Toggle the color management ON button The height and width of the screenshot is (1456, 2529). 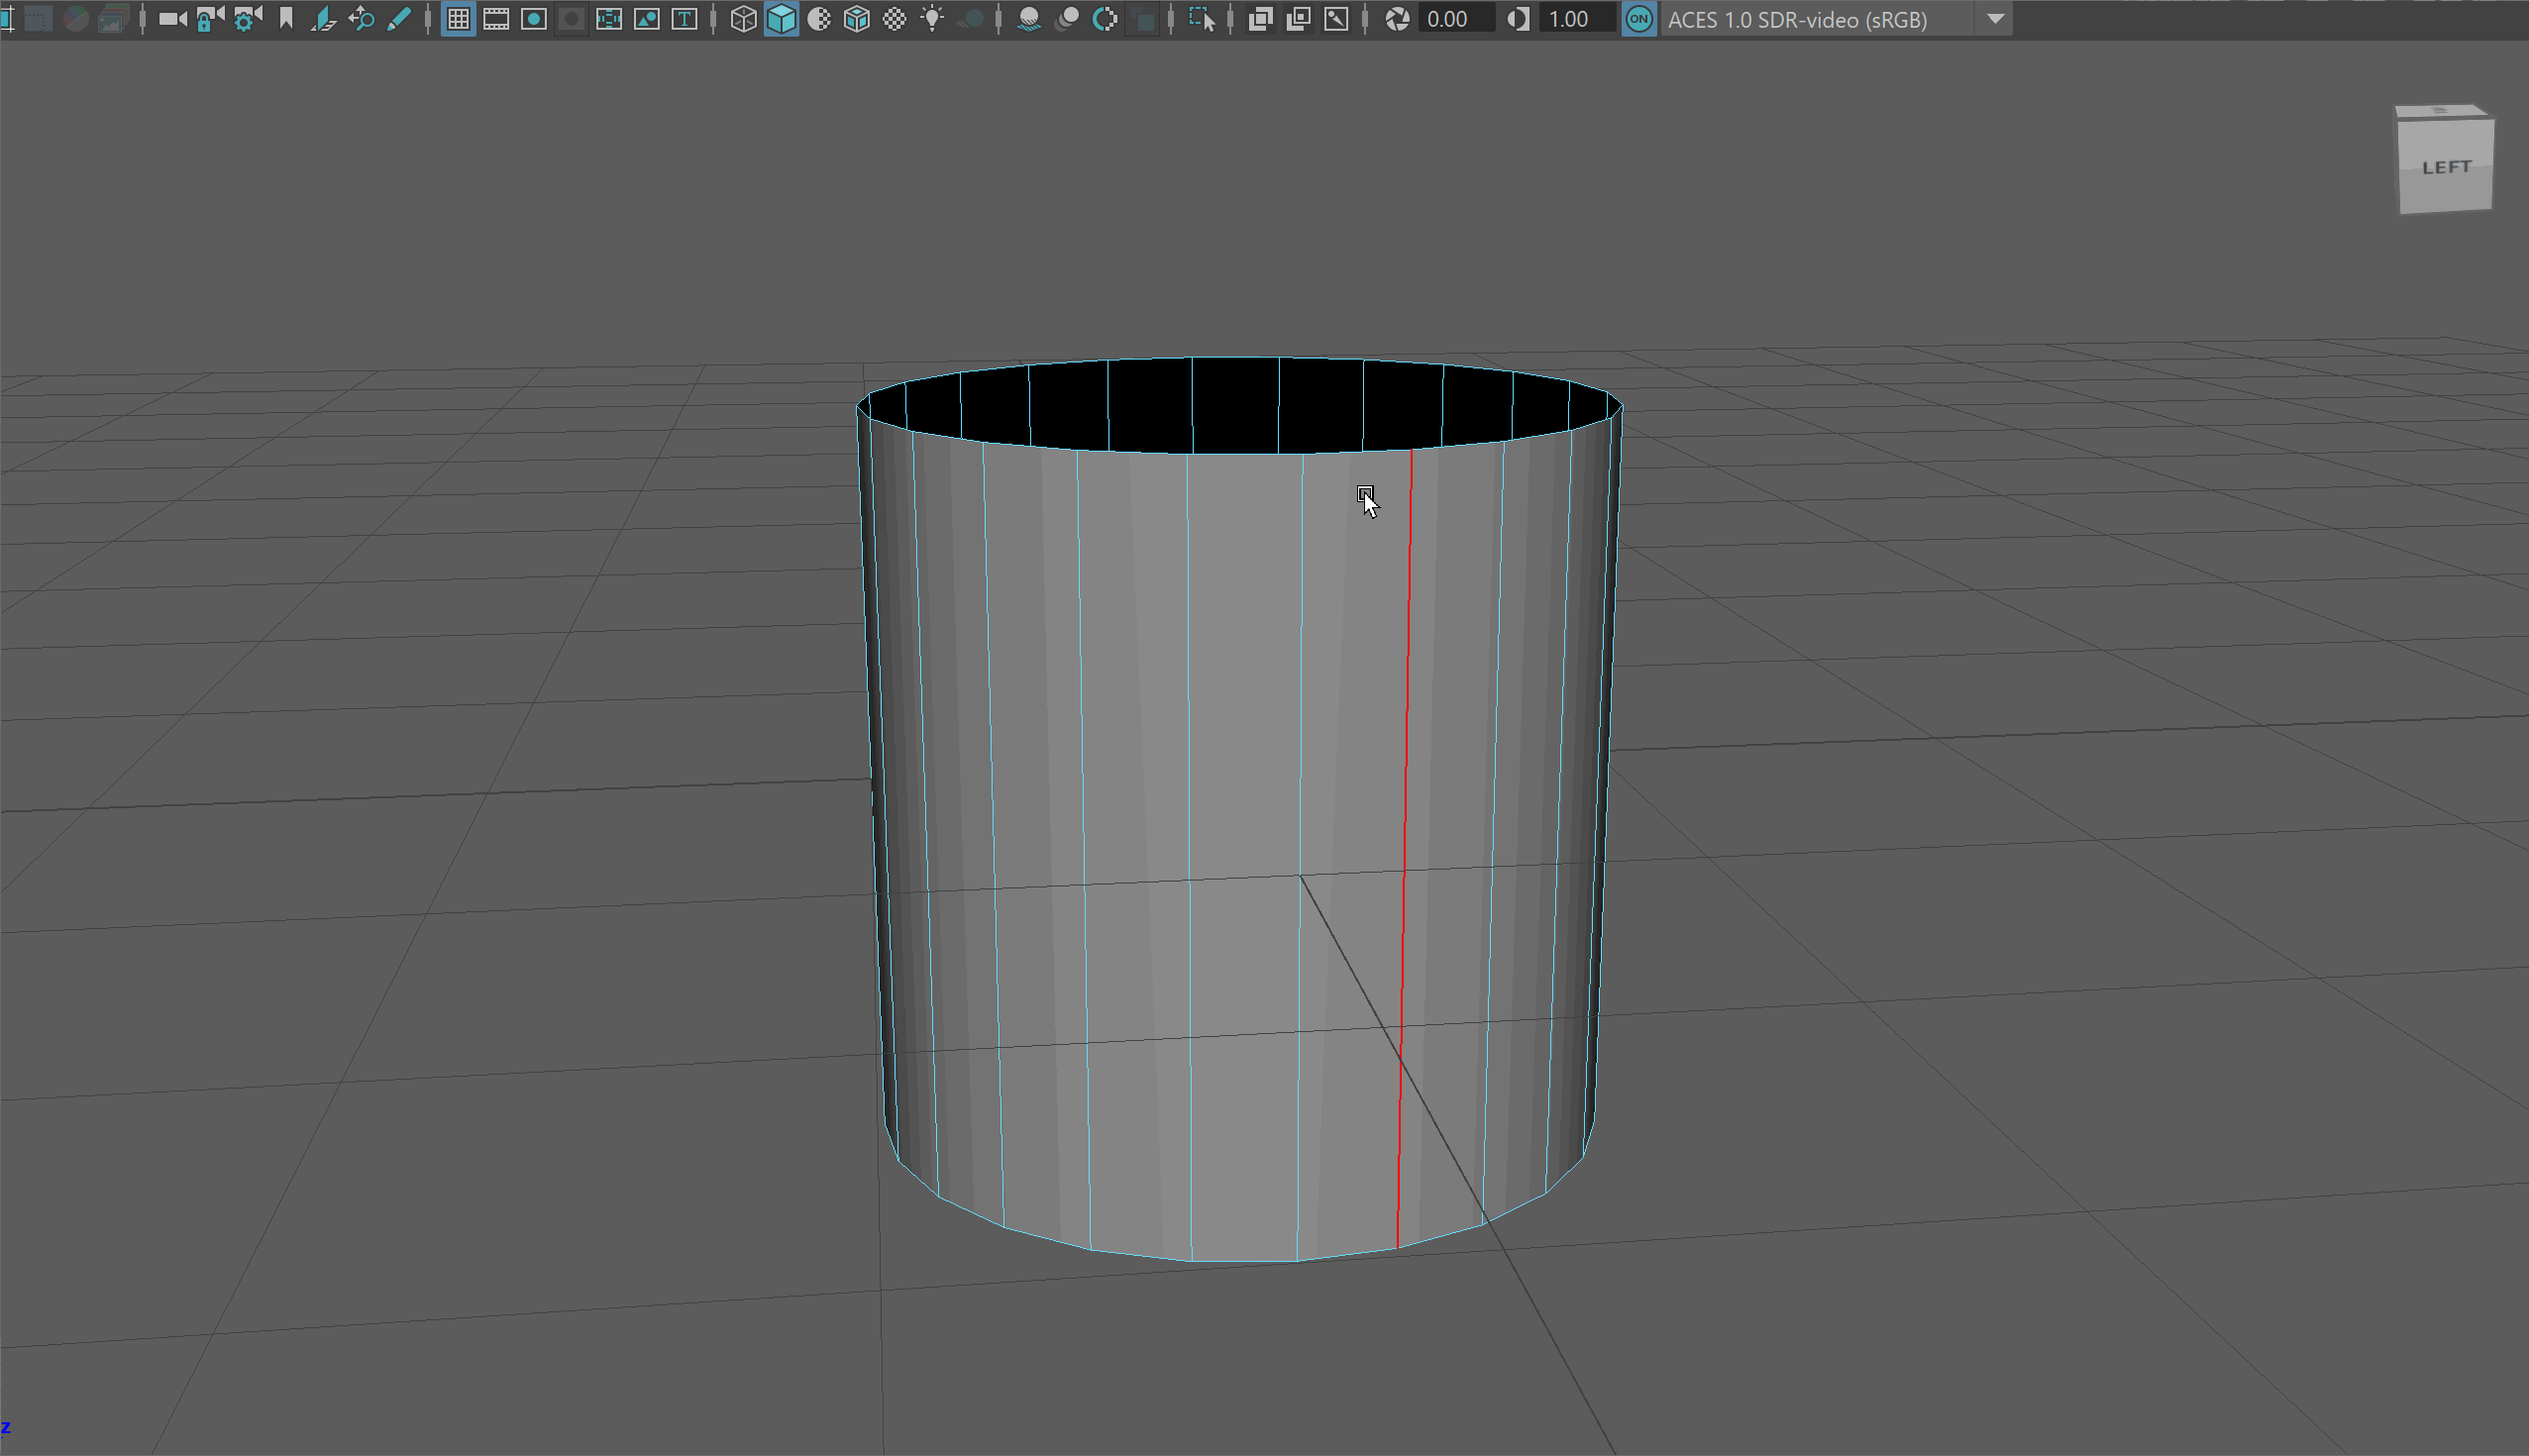coord(1638,19)
